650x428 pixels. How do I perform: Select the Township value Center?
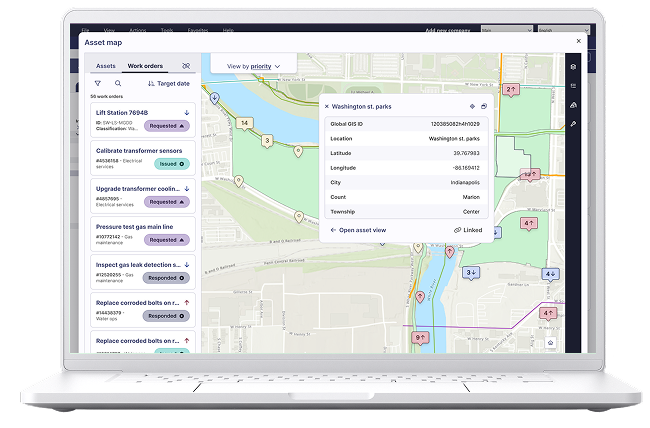pos(471,212)
